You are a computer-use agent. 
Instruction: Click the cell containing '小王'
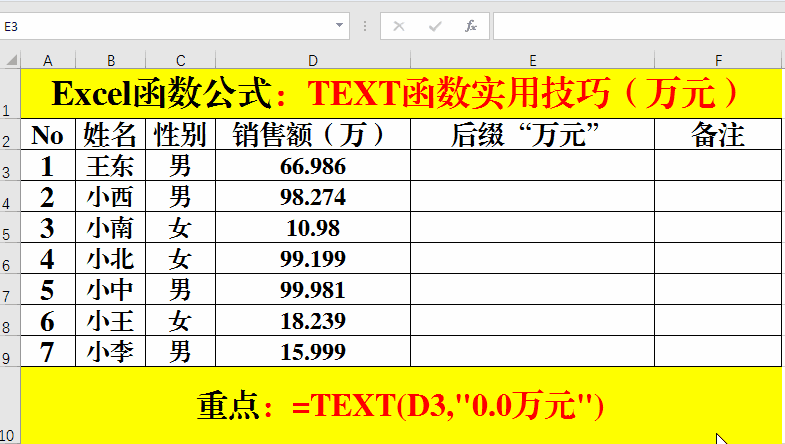click(x=111, y=320)
